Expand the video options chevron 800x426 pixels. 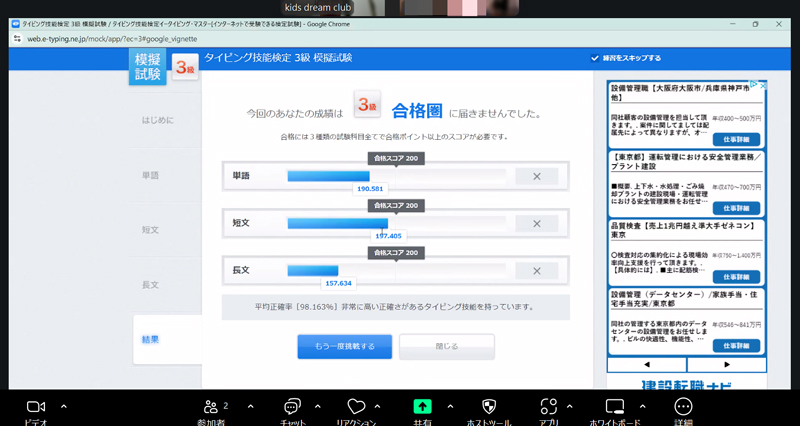(64, 407)
